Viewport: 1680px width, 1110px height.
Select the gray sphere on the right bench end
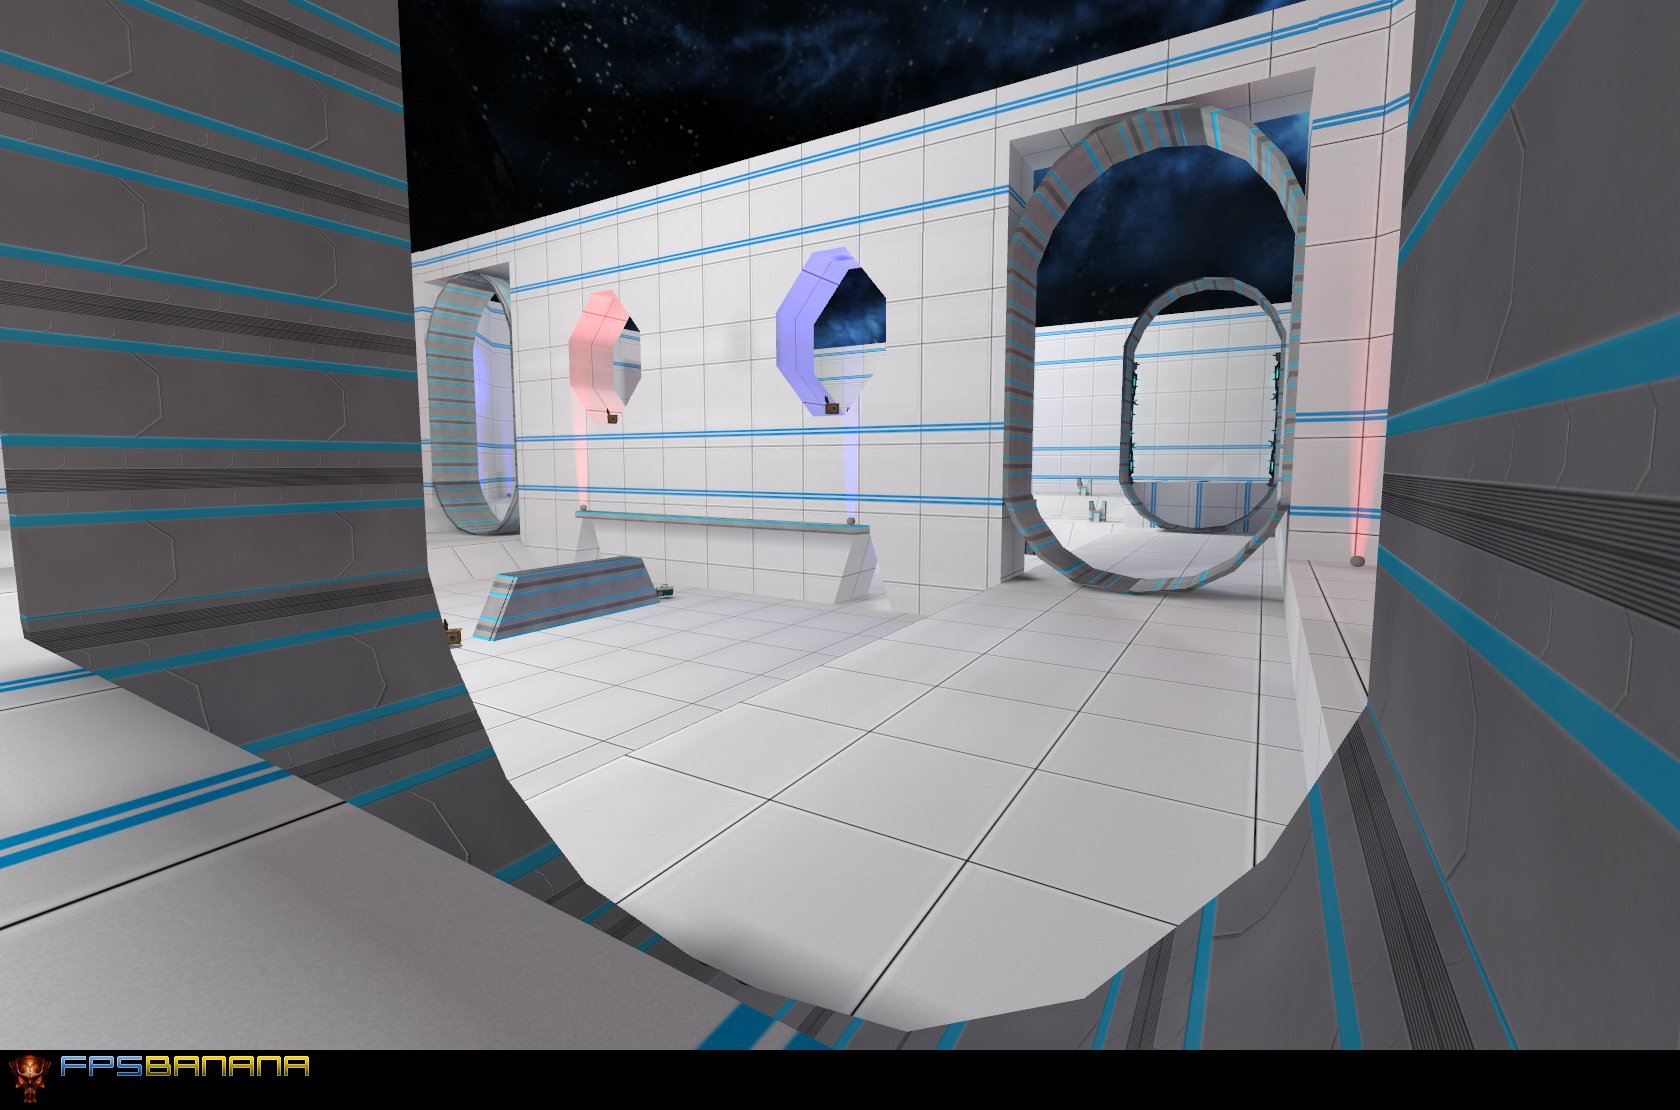click(849, 520)
